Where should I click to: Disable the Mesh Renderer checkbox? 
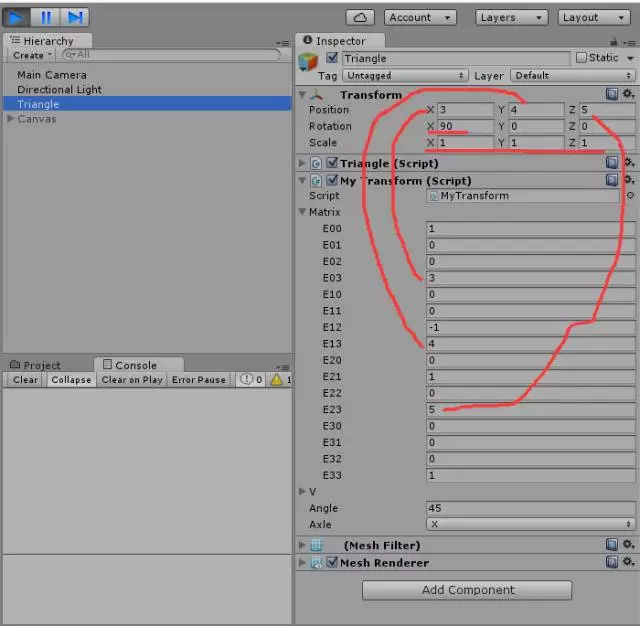coord(332,562)
